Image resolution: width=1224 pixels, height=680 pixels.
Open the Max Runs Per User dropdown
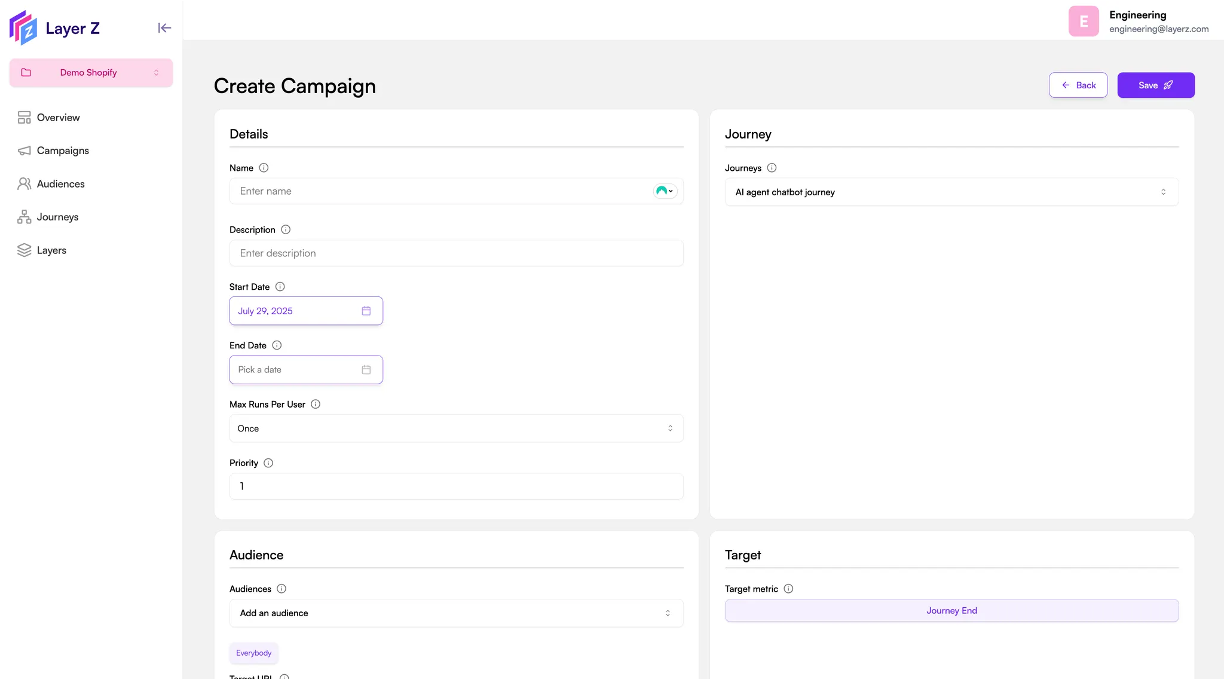(x=456, y=428)
